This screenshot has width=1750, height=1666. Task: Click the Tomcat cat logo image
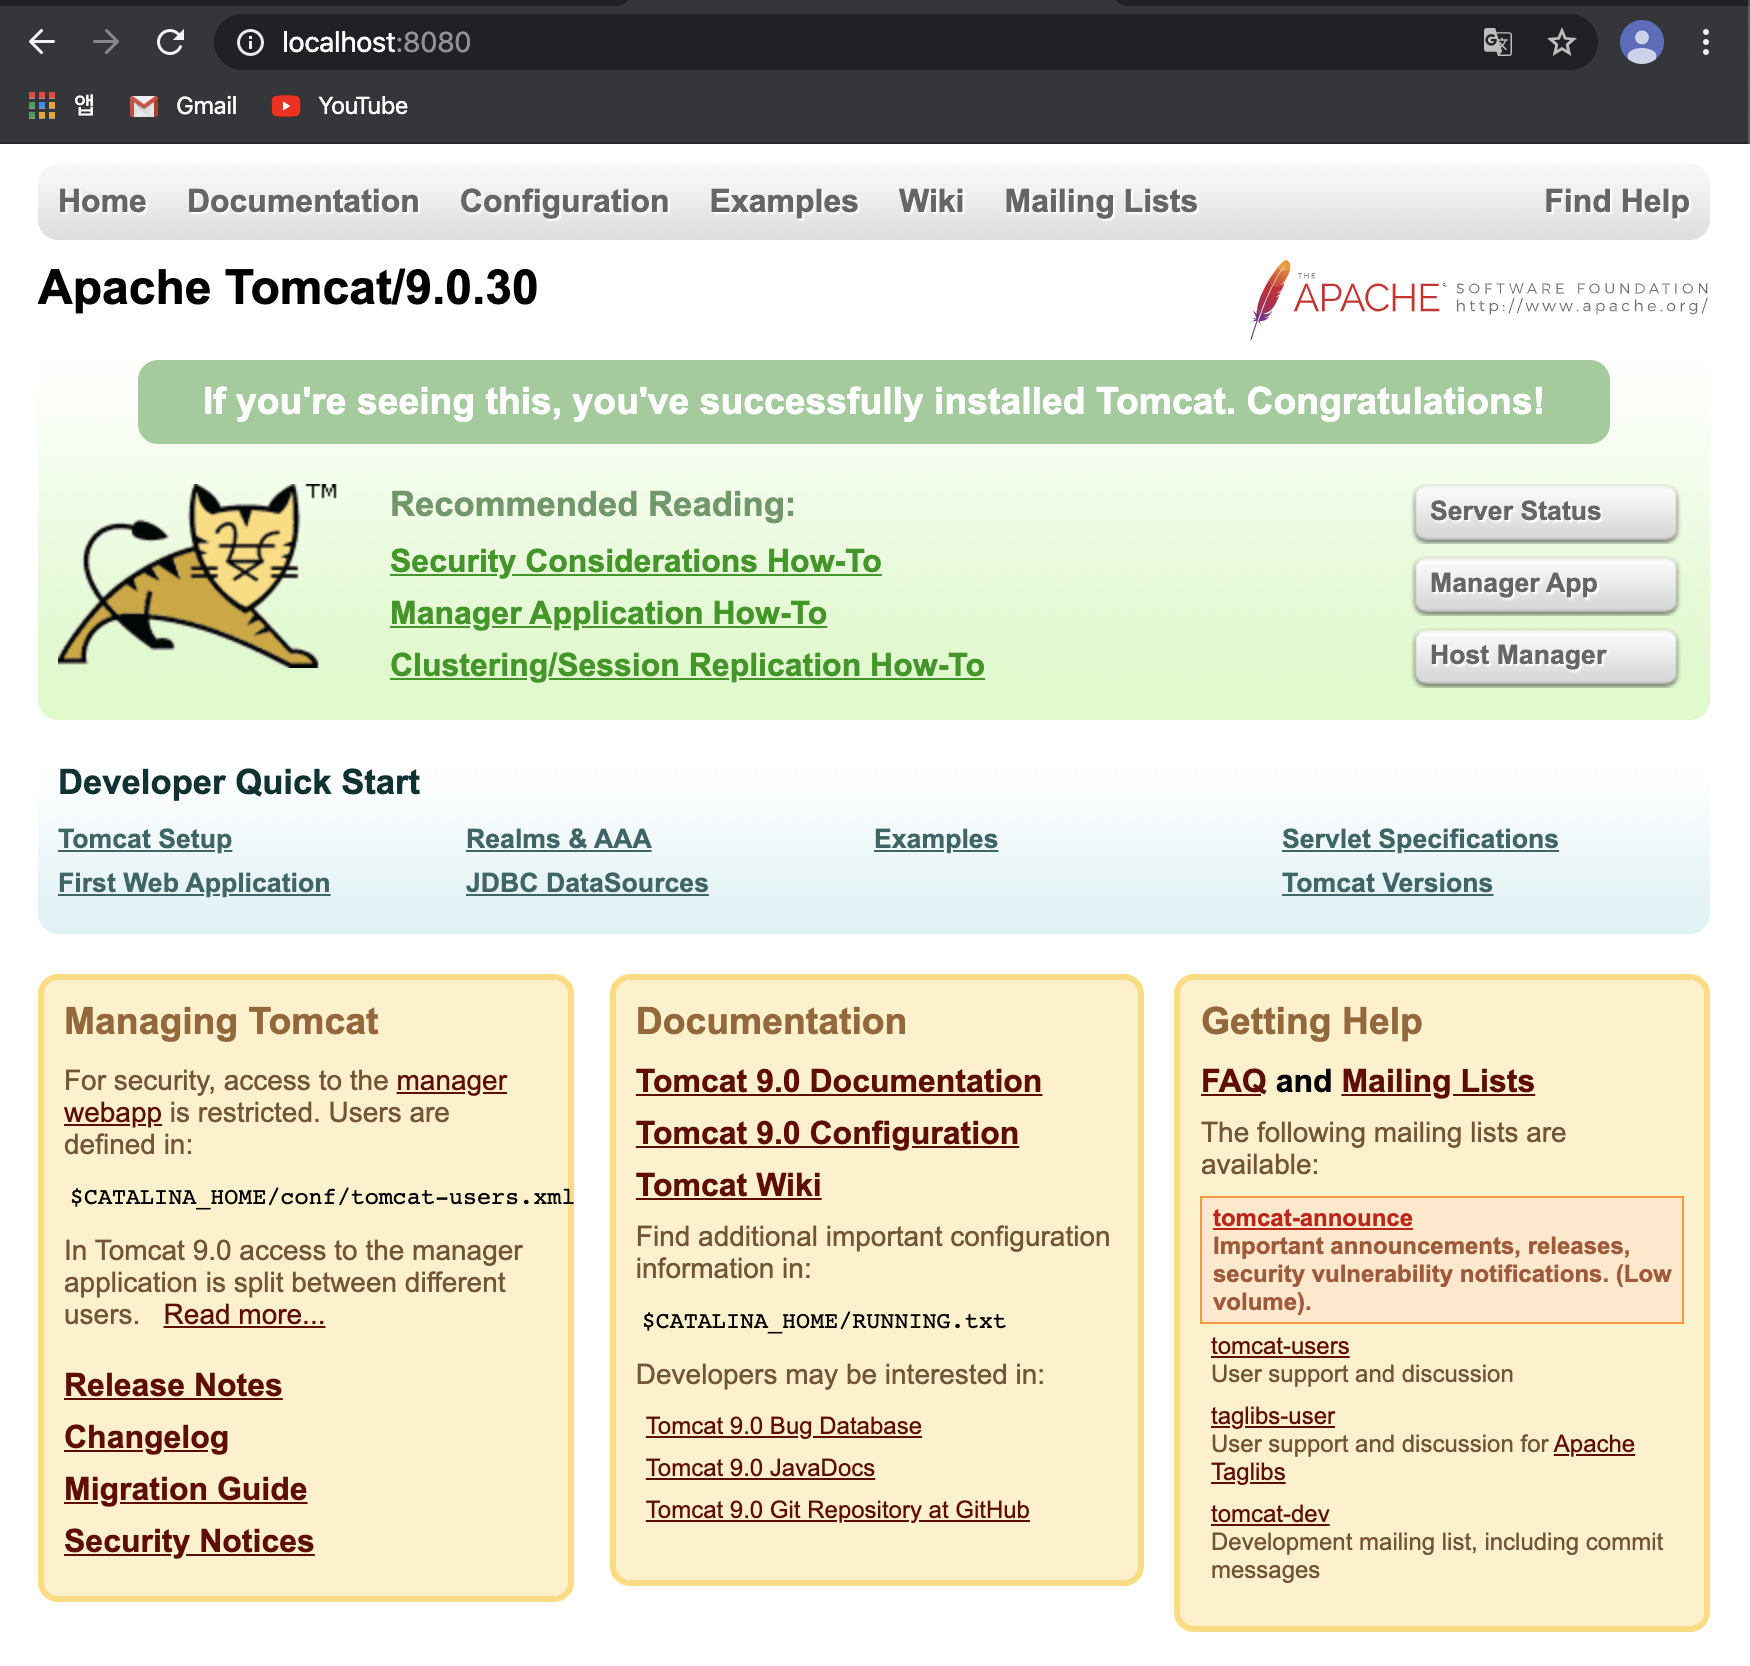197,575
